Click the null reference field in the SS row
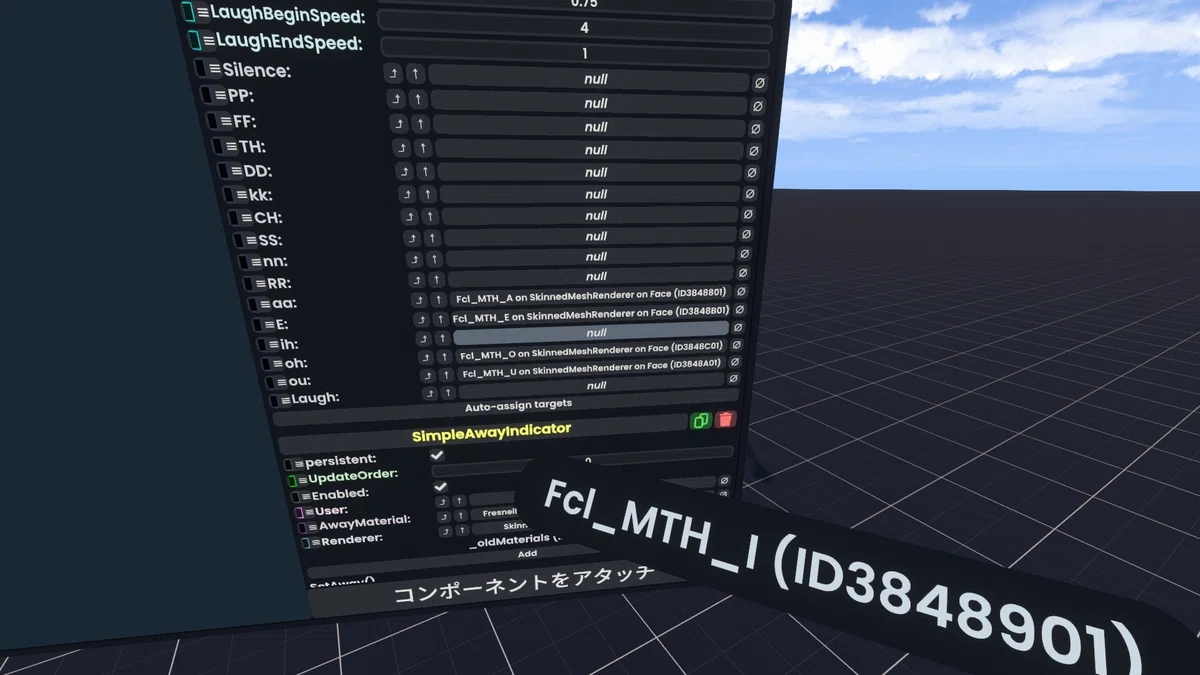Screen dimensions: 1200x675 [590, 237]
